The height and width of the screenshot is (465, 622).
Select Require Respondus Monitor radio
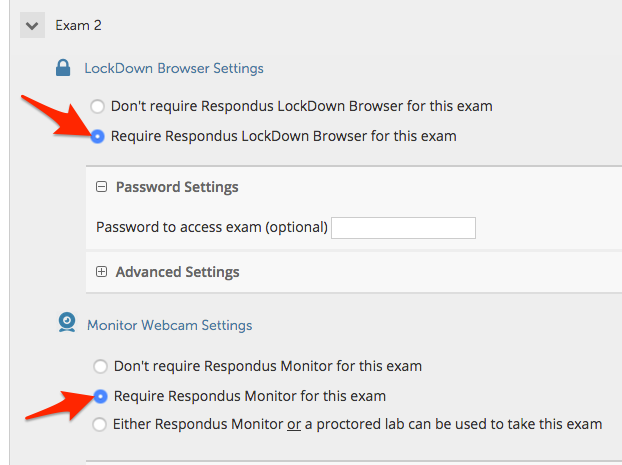pos(100,396)
